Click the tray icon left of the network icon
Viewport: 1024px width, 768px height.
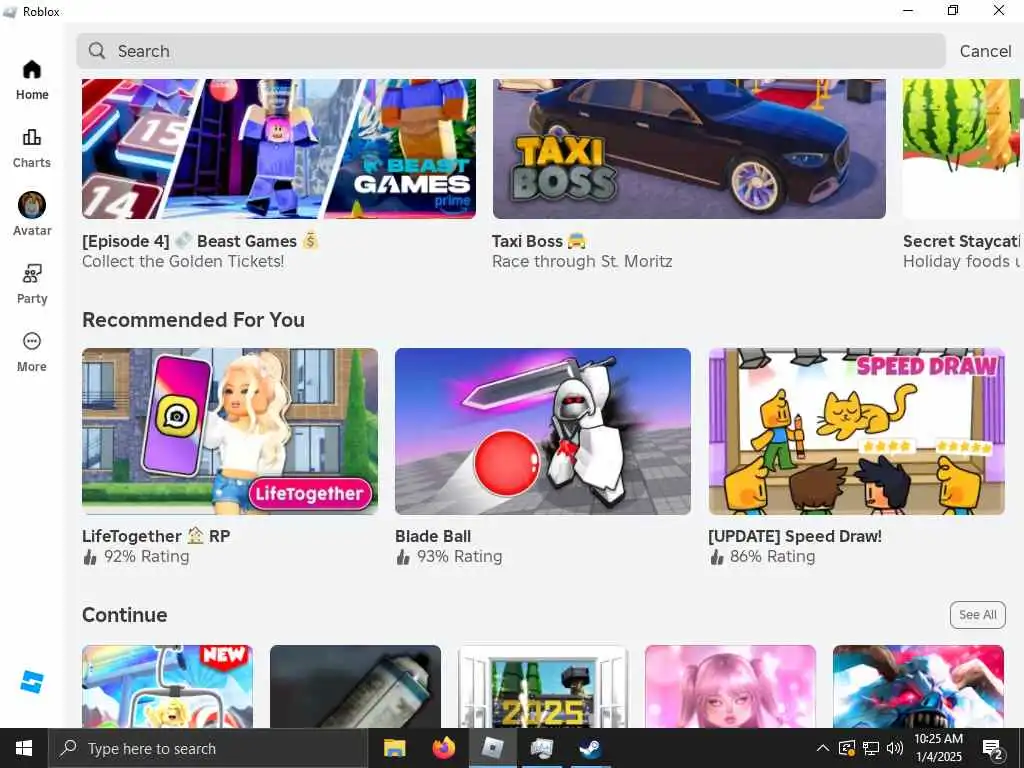846,748
